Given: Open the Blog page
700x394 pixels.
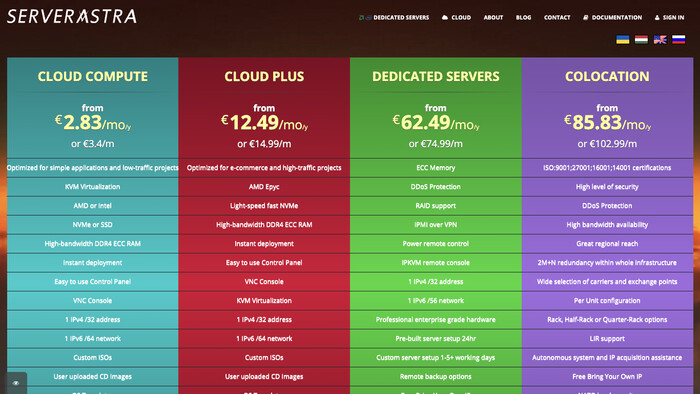Looking at the screenshot, I should 524,17.
